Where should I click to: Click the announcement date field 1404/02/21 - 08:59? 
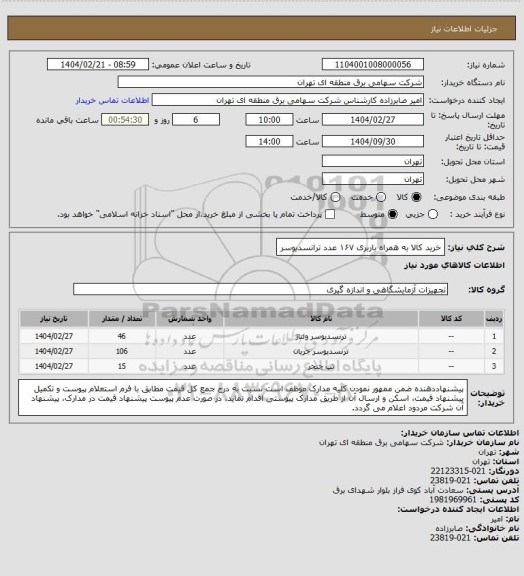98,64
